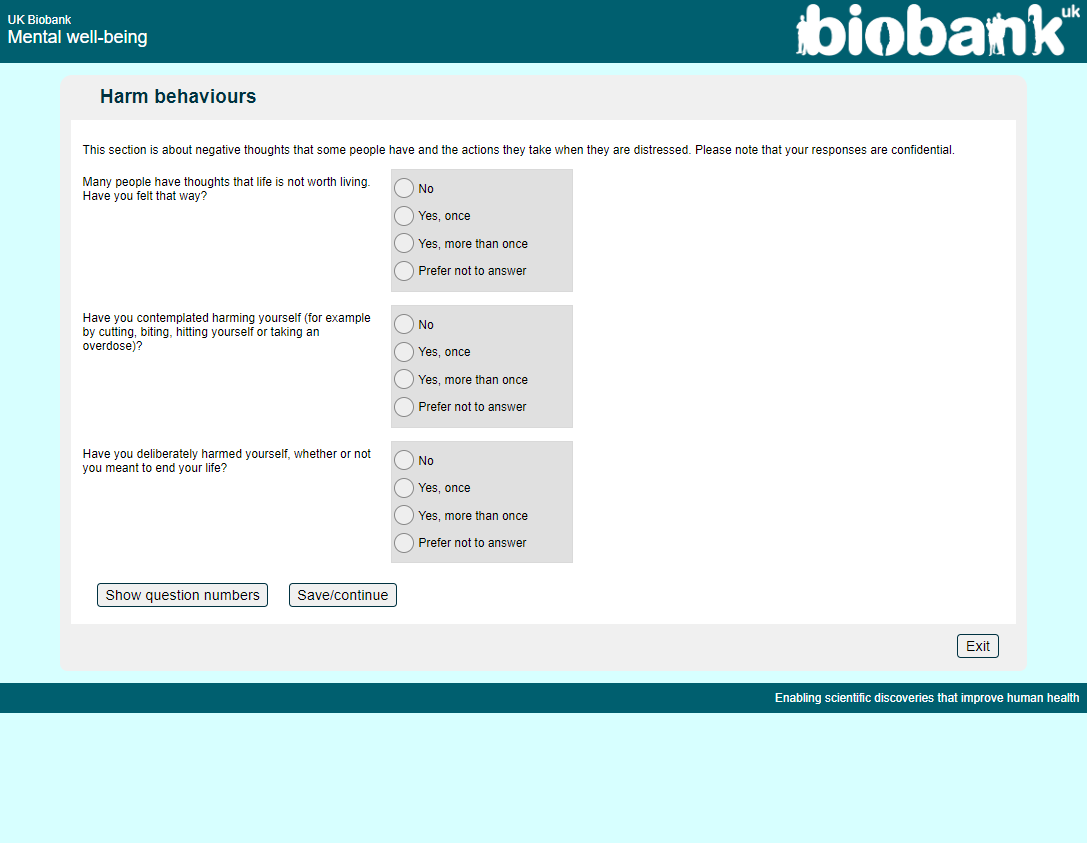The width and height of the screenshot is (1087, 843).
Task: Select 'No' for life not worth living
Action: 404,188
